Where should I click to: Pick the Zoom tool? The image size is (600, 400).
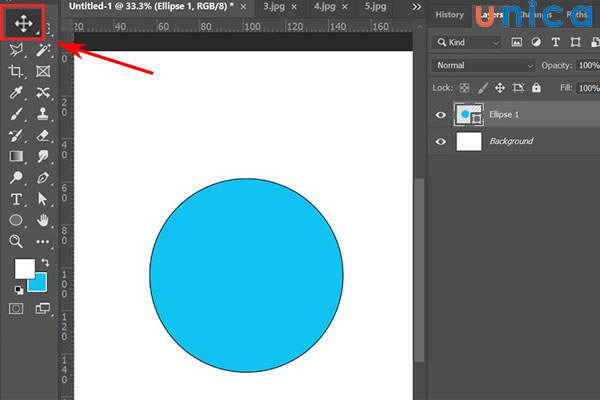click(x=16, y=241)
